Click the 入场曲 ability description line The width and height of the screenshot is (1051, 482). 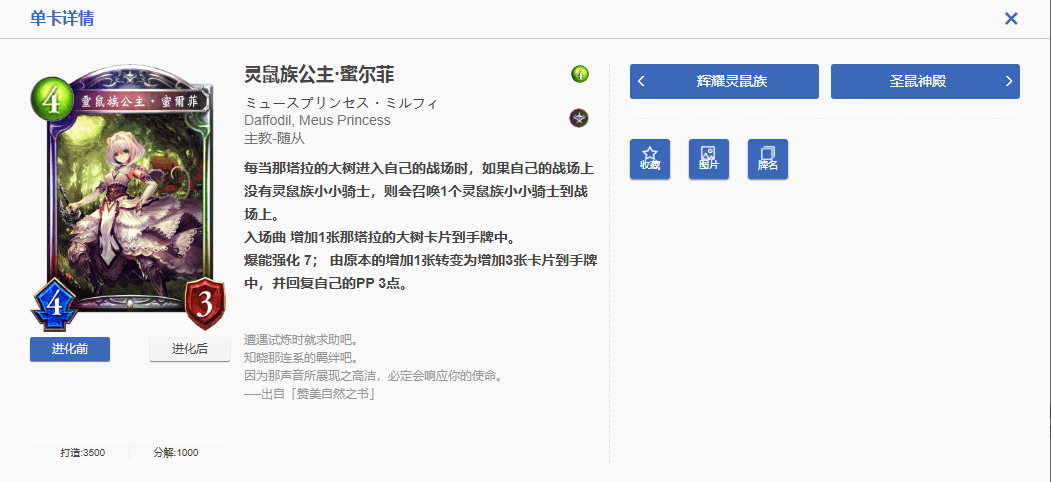pyautogui.click(x=379, y=238)
